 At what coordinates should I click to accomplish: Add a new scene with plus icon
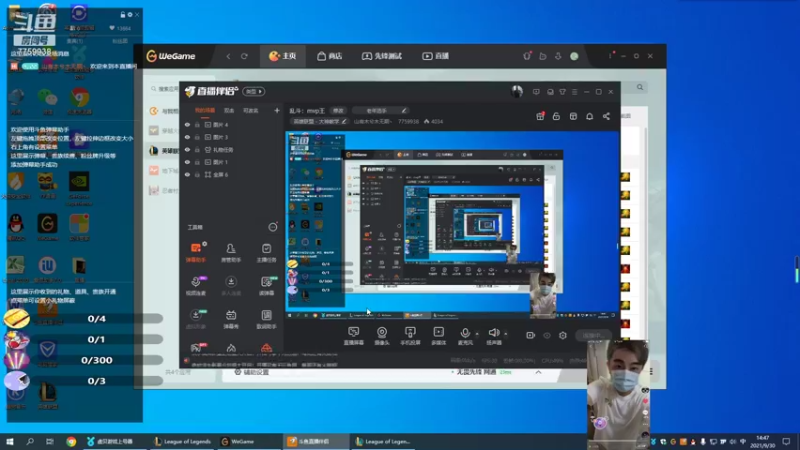click(x=277, y=110)
